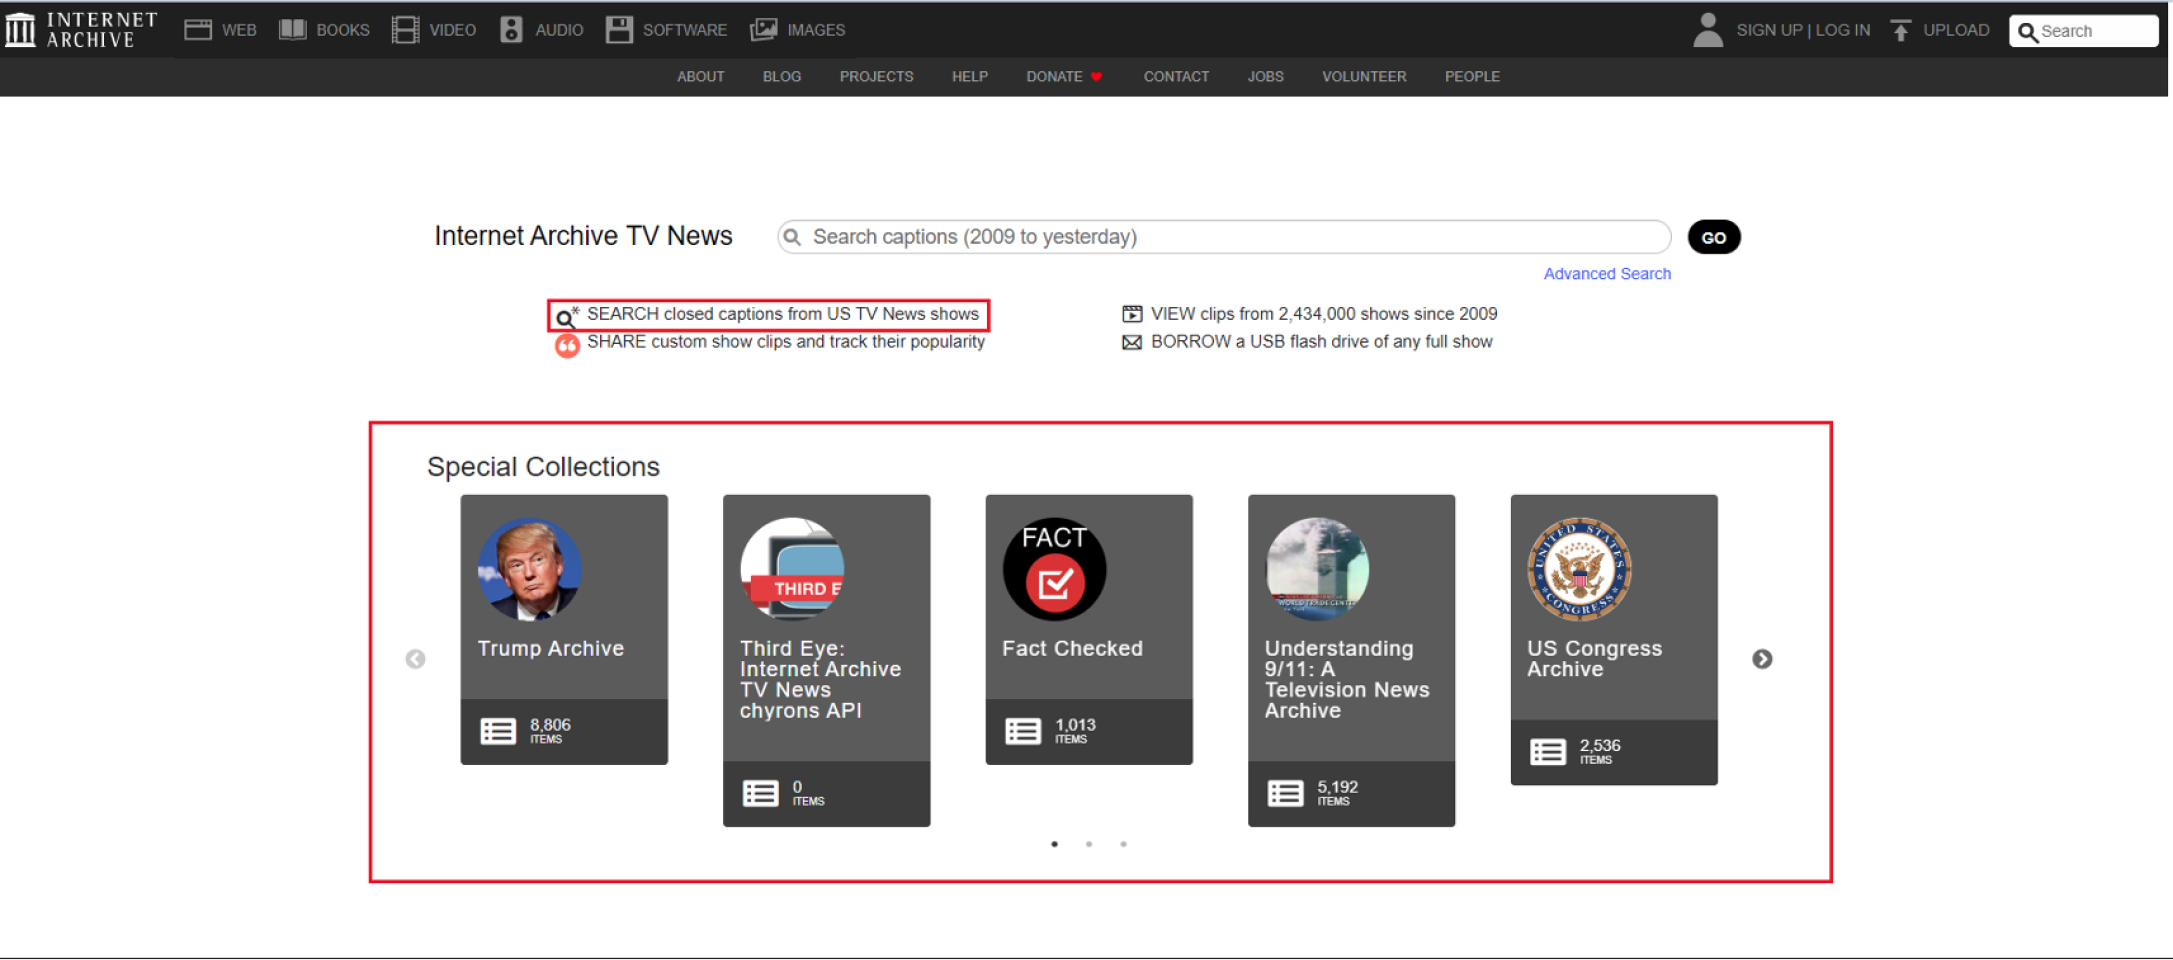
Task: Click the Upload arrow icon
Action: [x=1901, y=30]
